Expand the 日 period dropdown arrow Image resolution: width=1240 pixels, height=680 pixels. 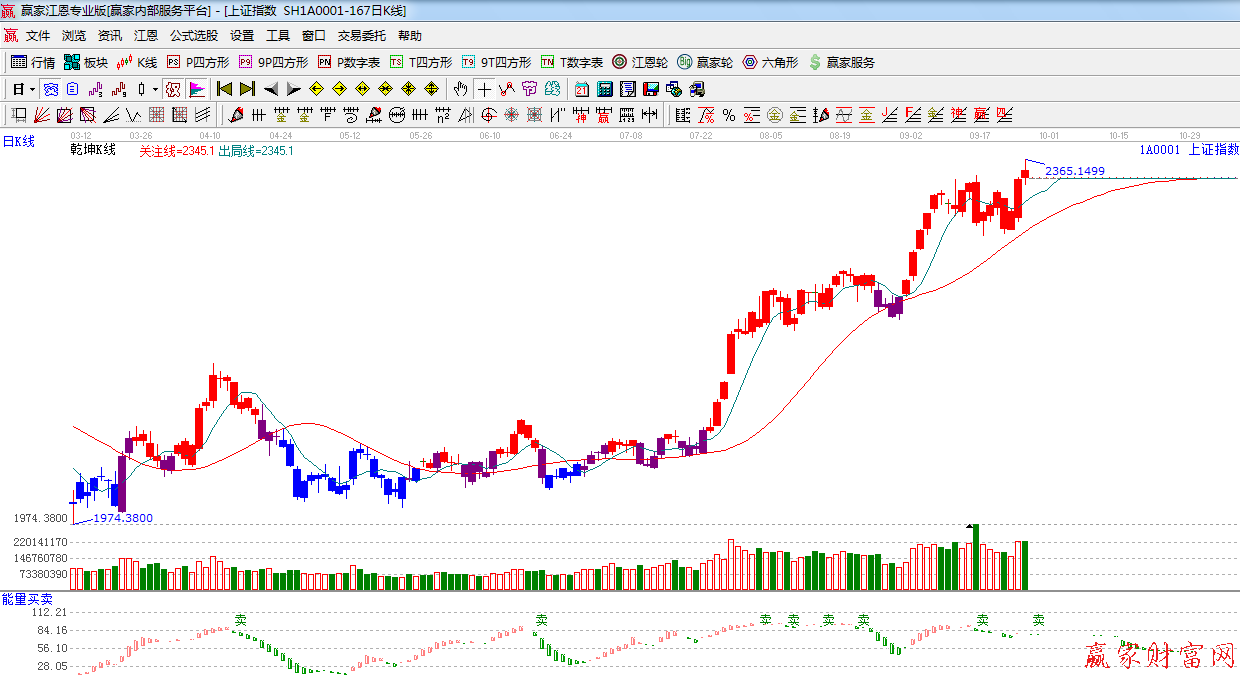(x=32, y=89)
